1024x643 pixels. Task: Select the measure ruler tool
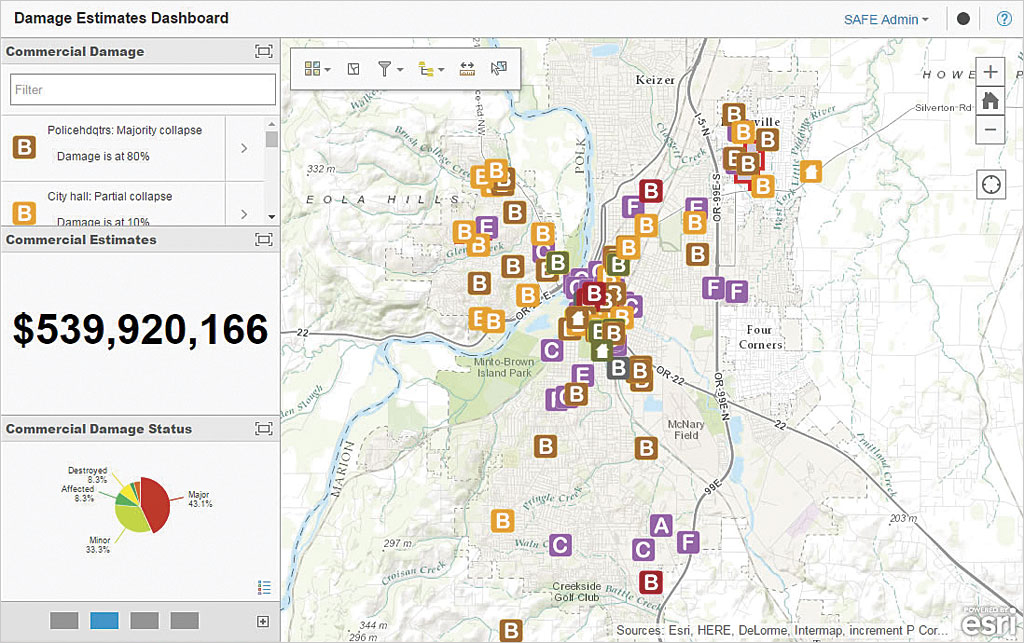point(467,69)
